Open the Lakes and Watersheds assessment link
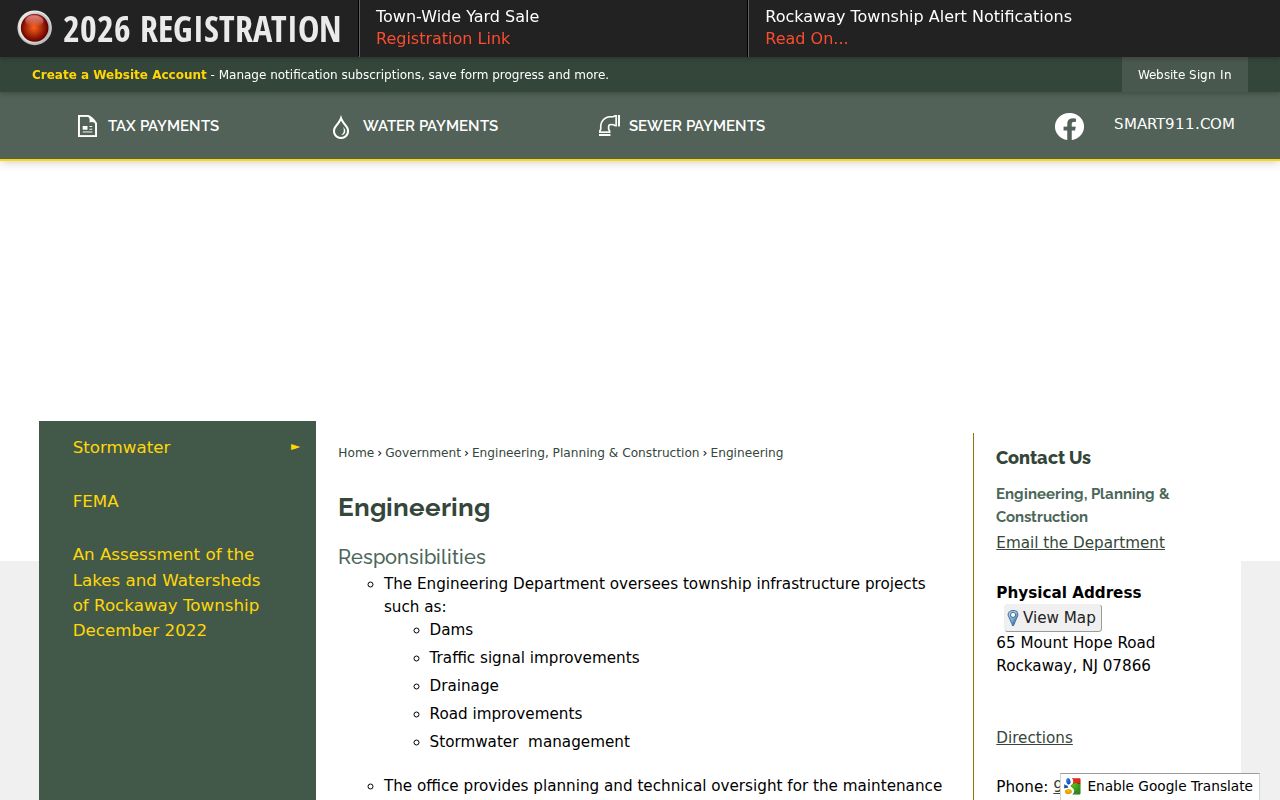1280x800 pixels. point(167,592)
